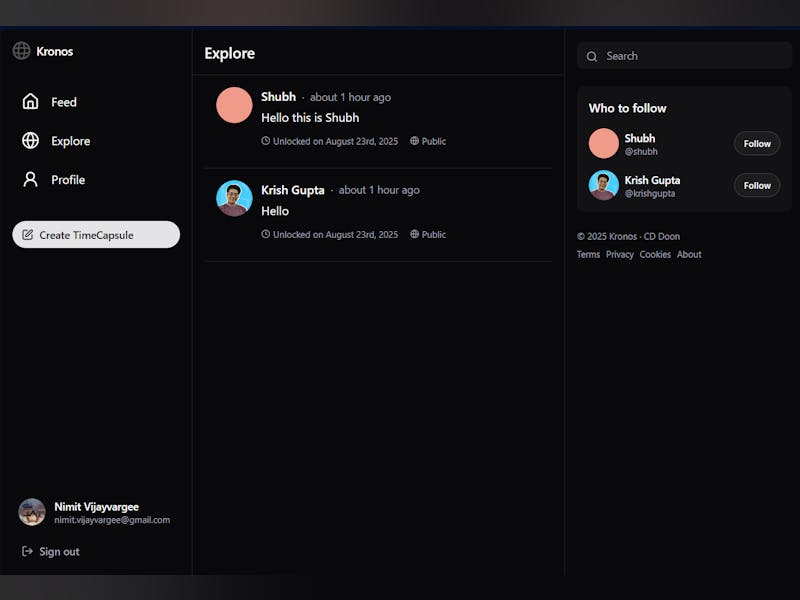Click the @shubh handle
This screenshot has height=600, width=800.
coord(641,152)
